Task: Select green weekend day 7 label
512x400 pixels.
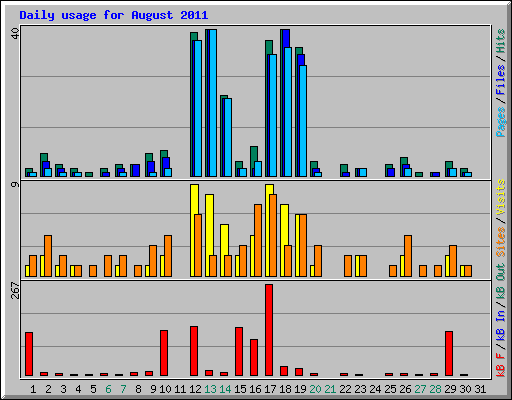Action: point(123,389)
